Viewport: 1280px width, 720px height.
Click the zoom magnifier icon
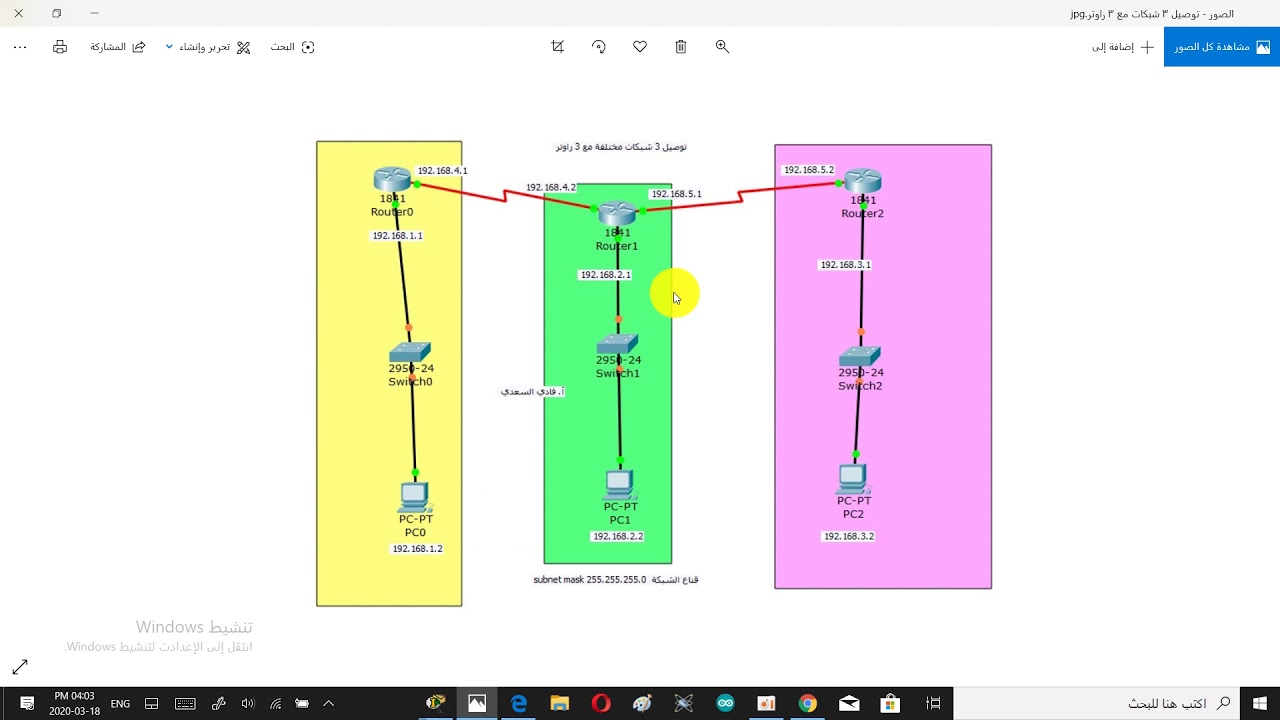[722, 47]
